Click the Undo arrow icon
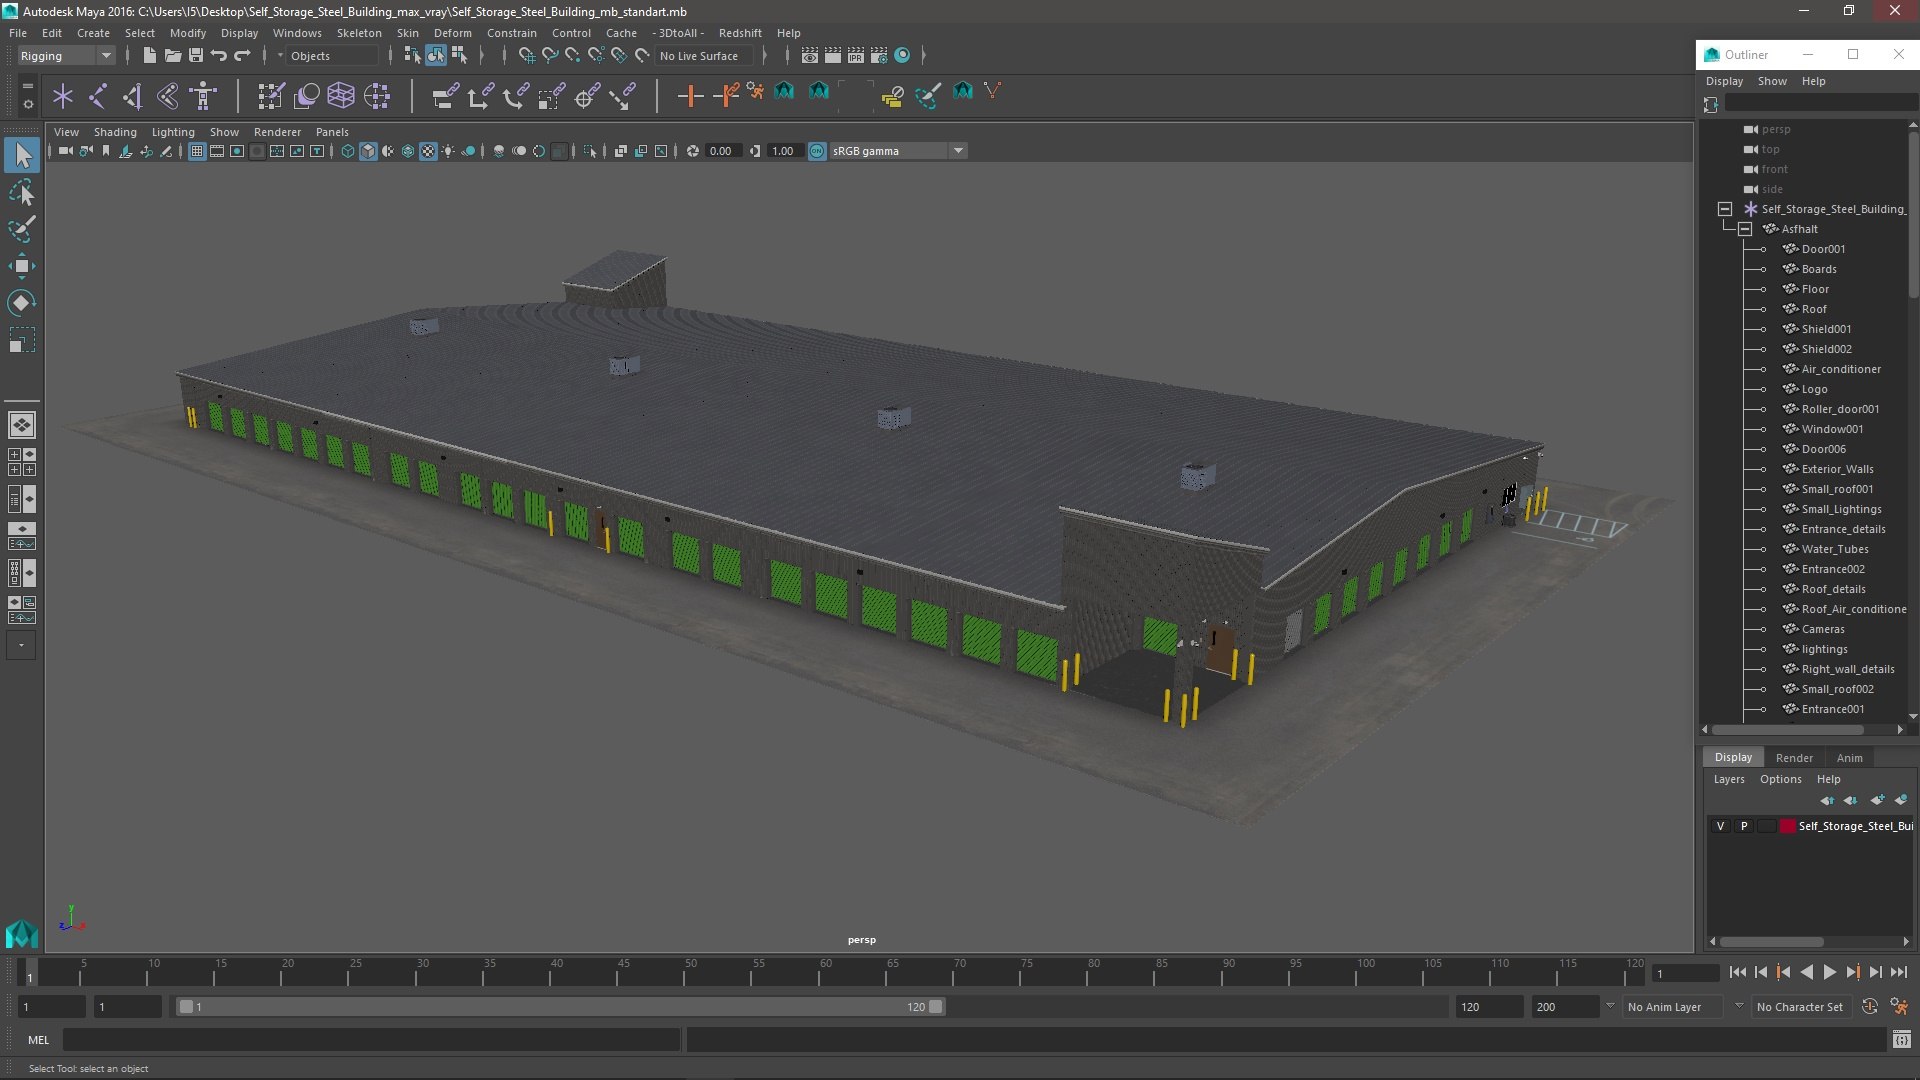 219,56
